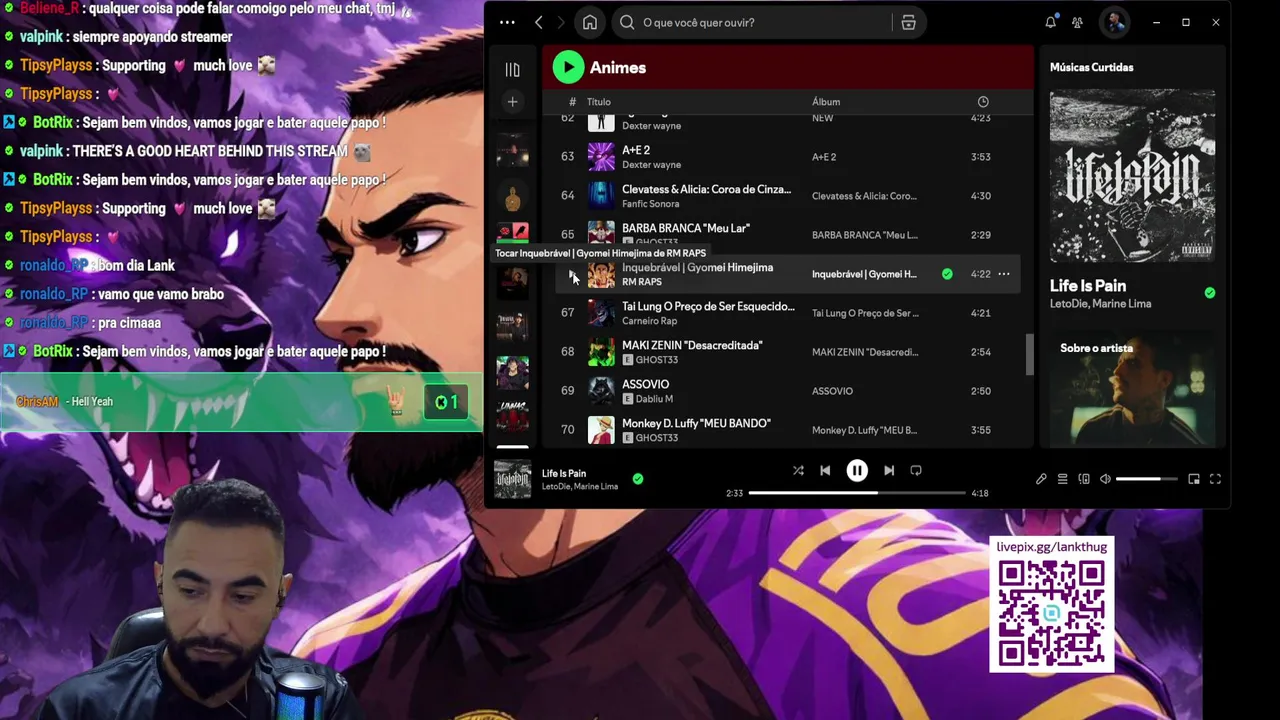Click livepix QR code on stream overlay
Image resolution: width=1280 pixels, height=720 pixels.
tap(1051, 614)
